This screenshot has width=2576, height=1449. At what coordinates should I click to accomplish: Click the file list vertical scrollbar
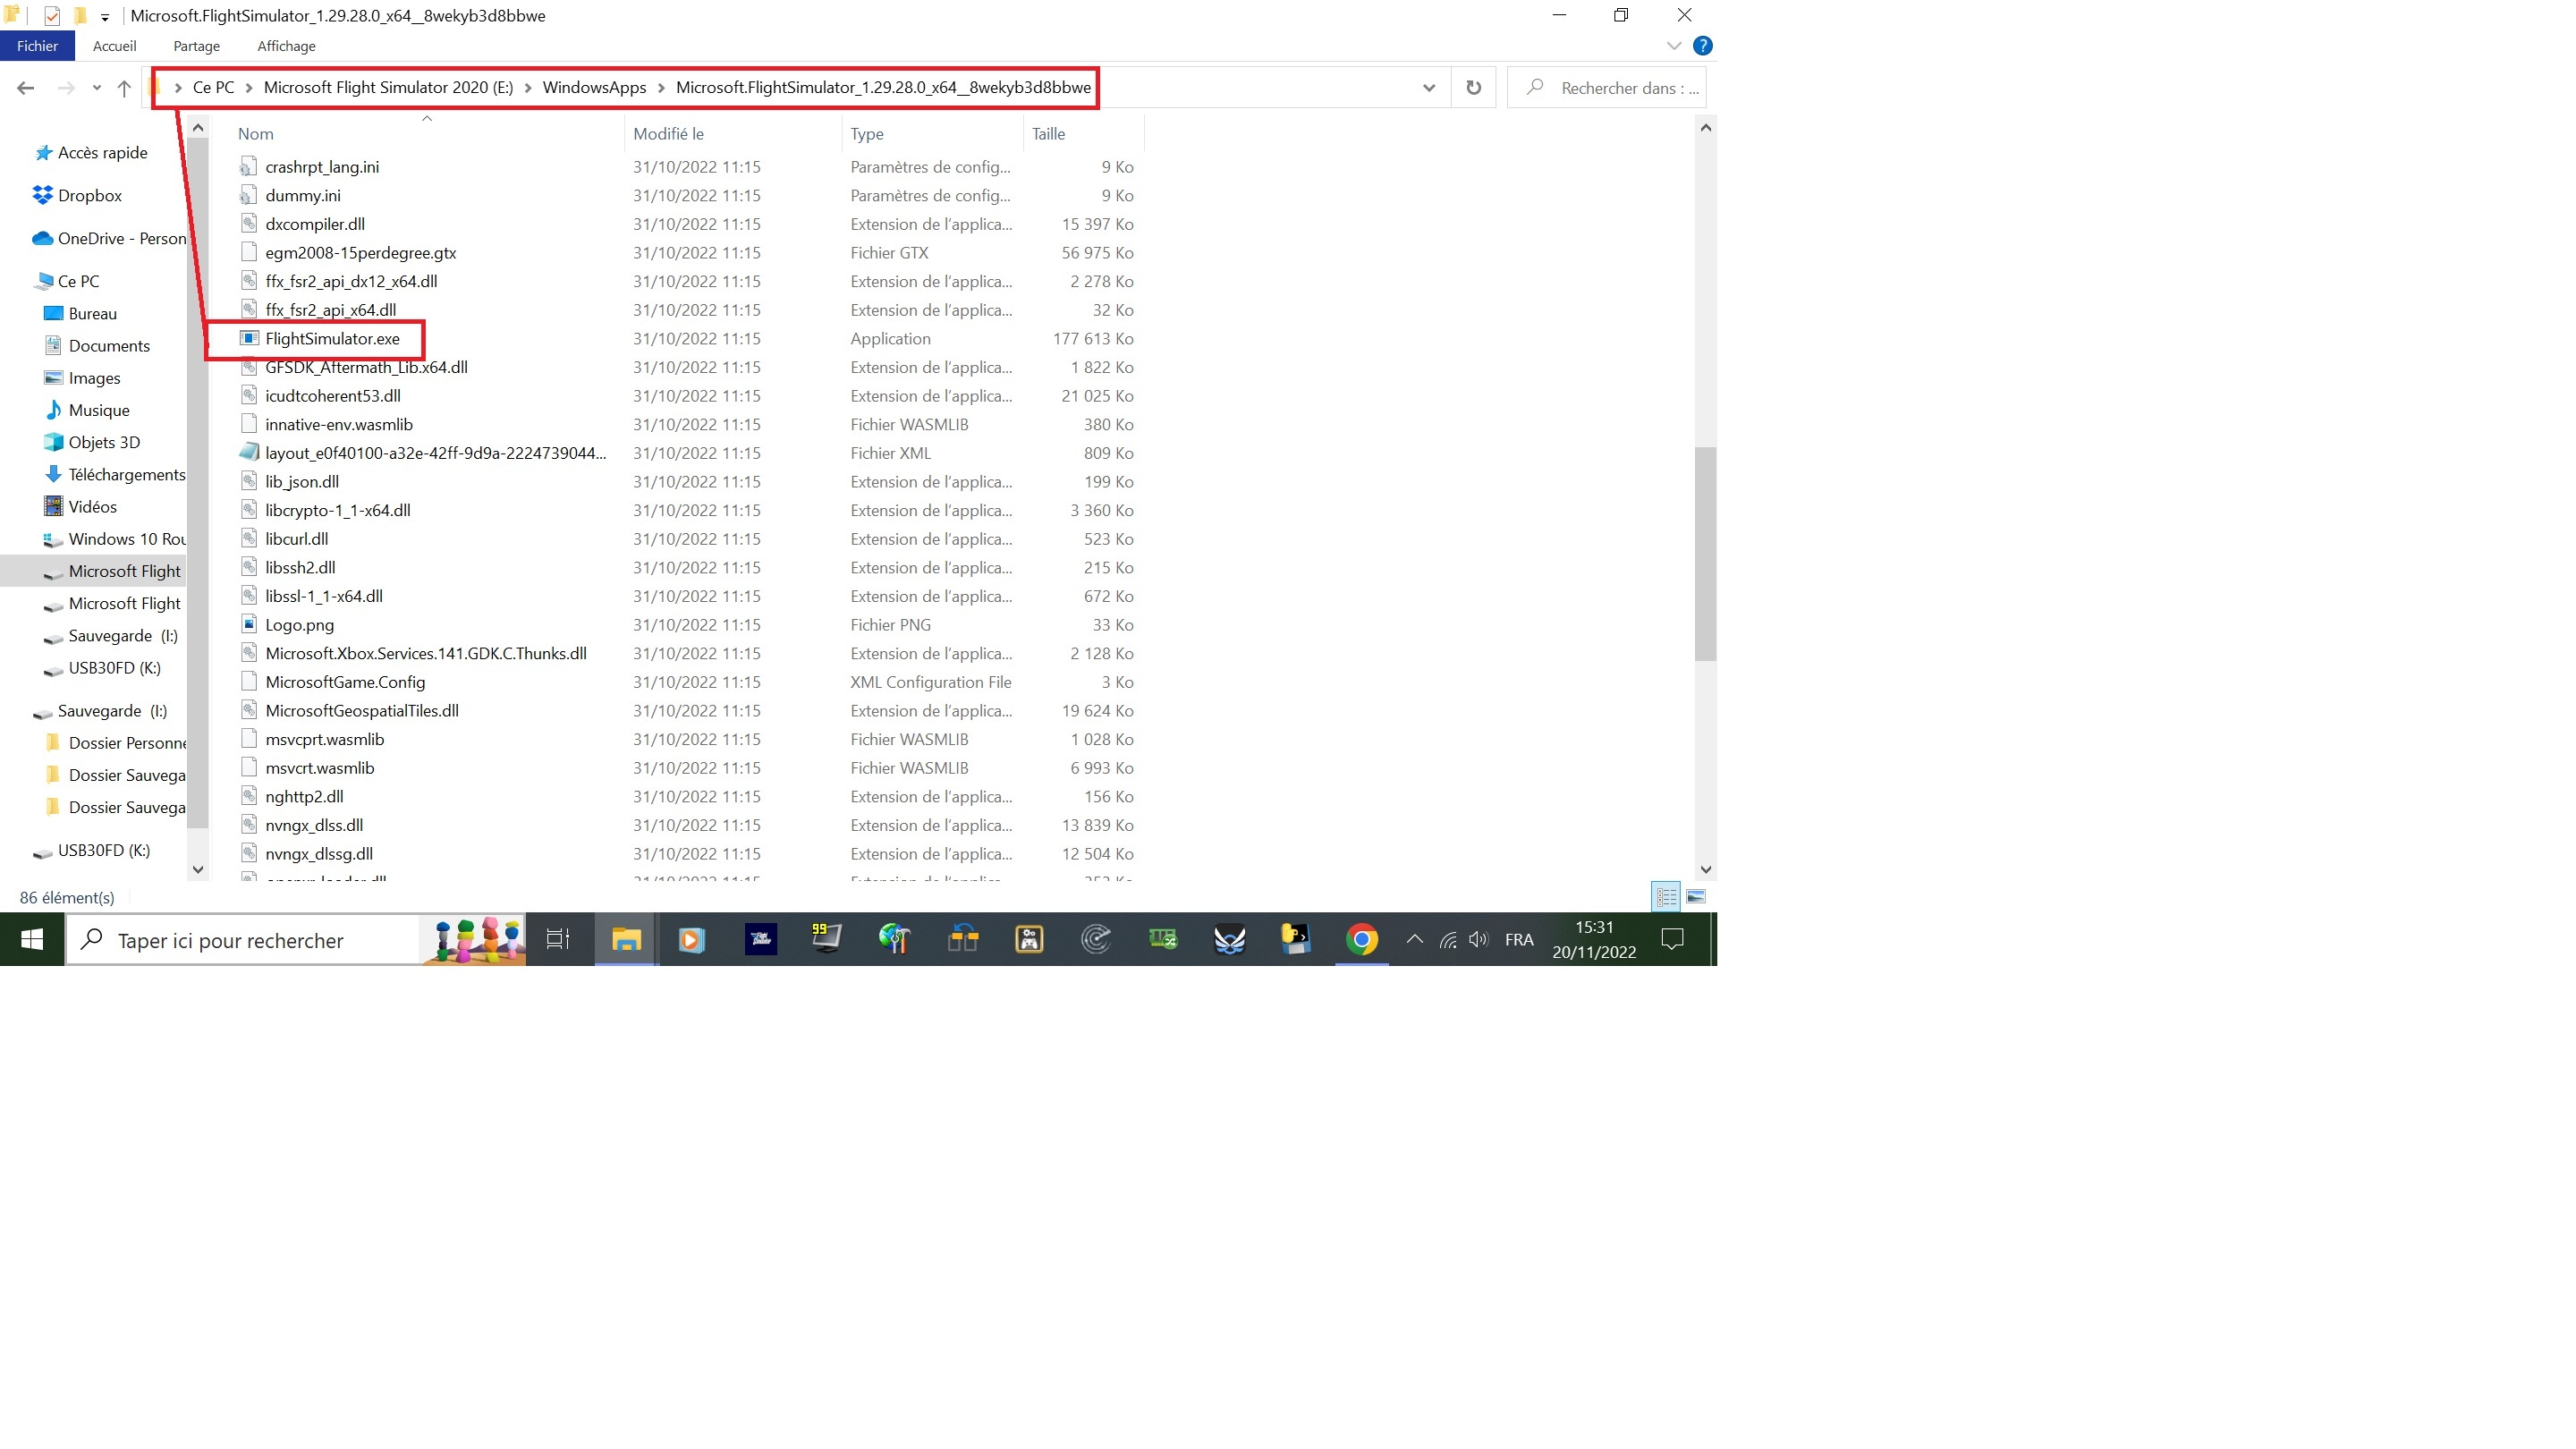1705,553
